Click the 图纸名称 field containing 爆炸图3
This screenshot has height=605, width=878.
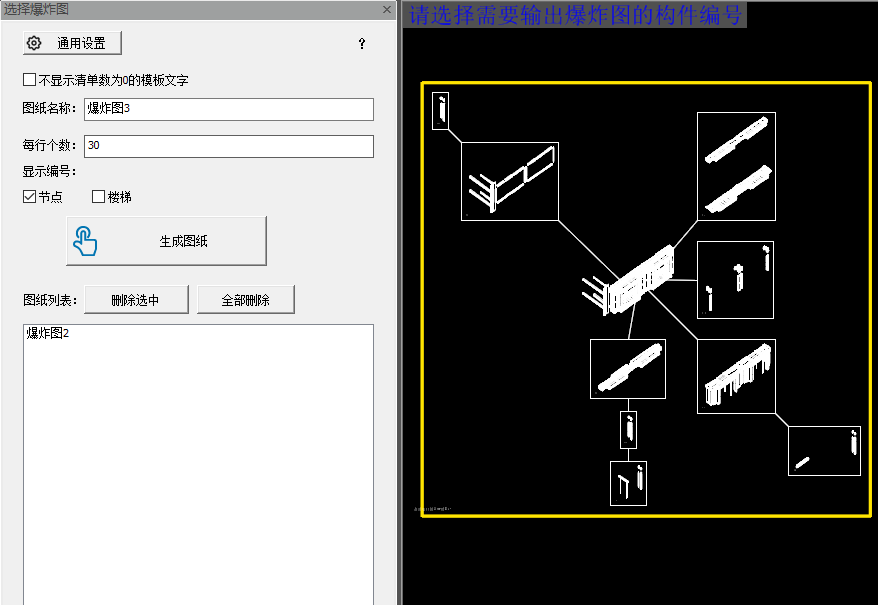click(228, 109)
